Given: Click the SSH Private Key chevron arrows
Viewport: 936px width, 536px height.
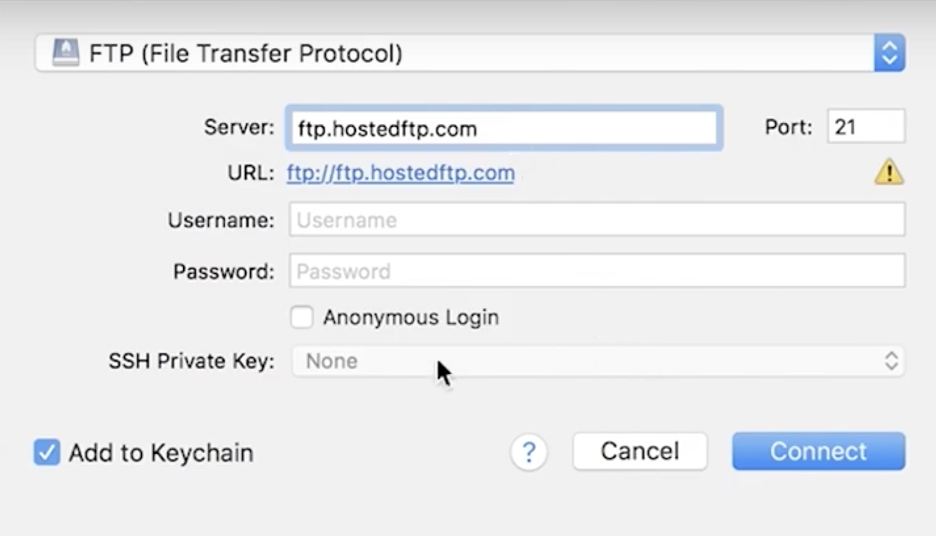Looking at the screenshot, I should point(891,361).
